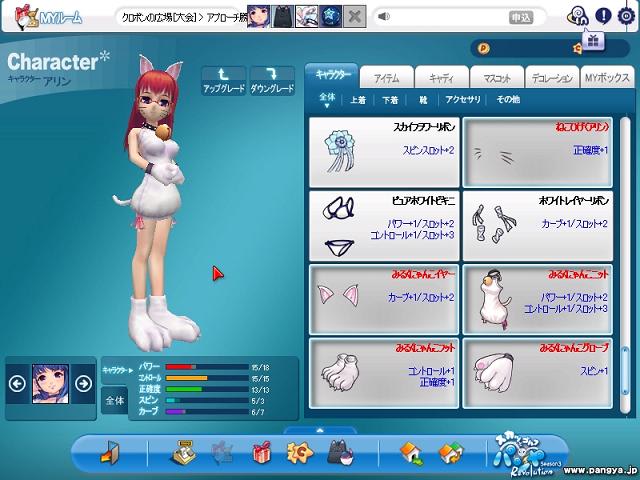Select the みるくにゃんこイヤー cat ears card
This screenshot has width=640, height=480.
384,299
